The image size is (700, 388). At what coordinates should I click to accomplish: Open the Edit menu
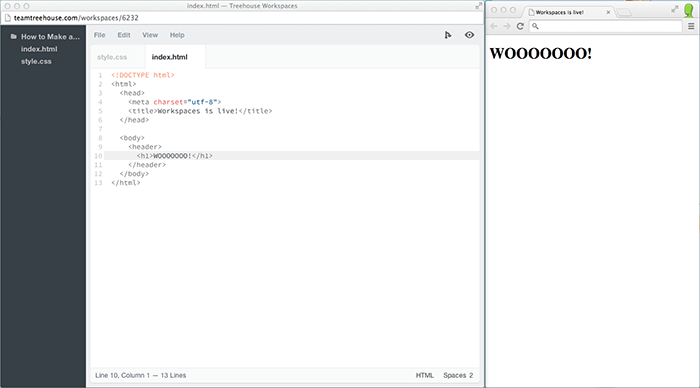click(x=124, y=35)
